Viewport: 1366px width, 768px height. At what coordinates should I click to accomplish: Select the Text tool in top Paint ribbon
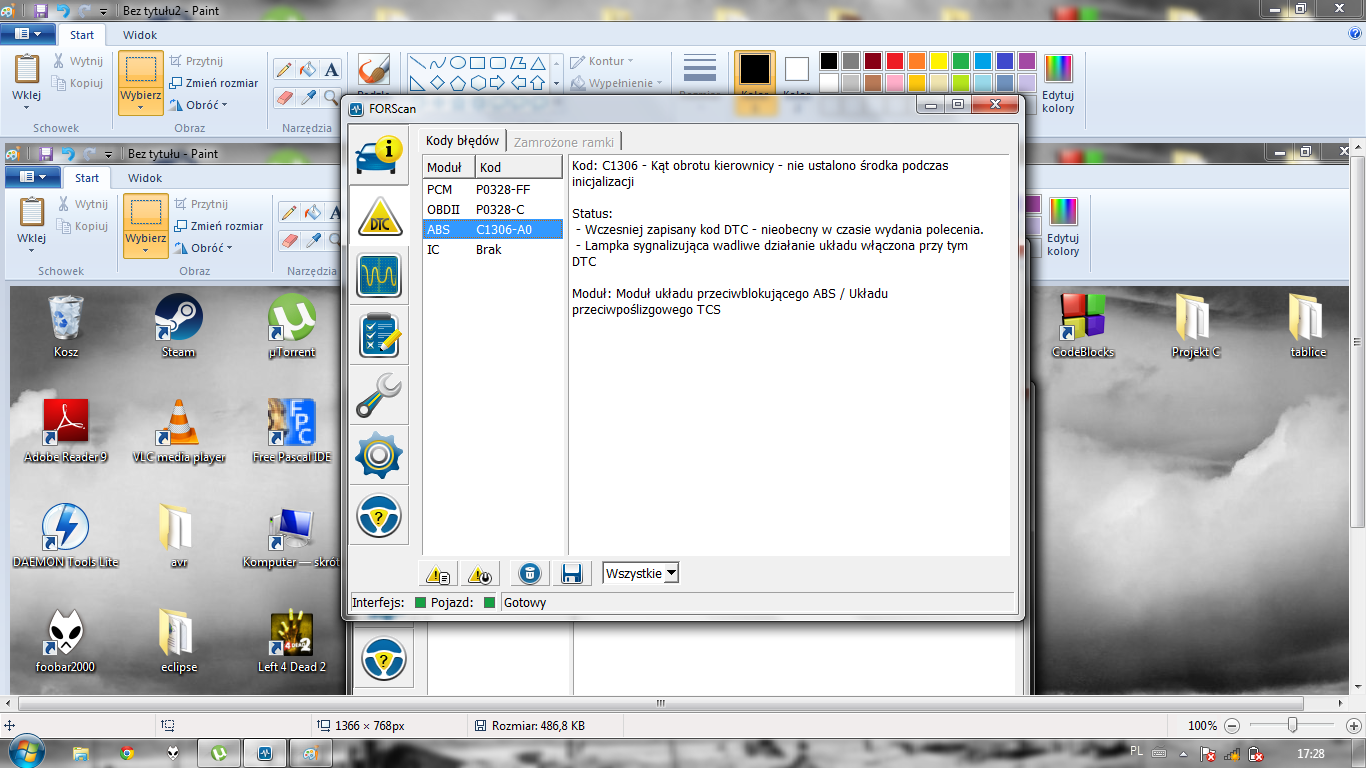click(332, 70)
